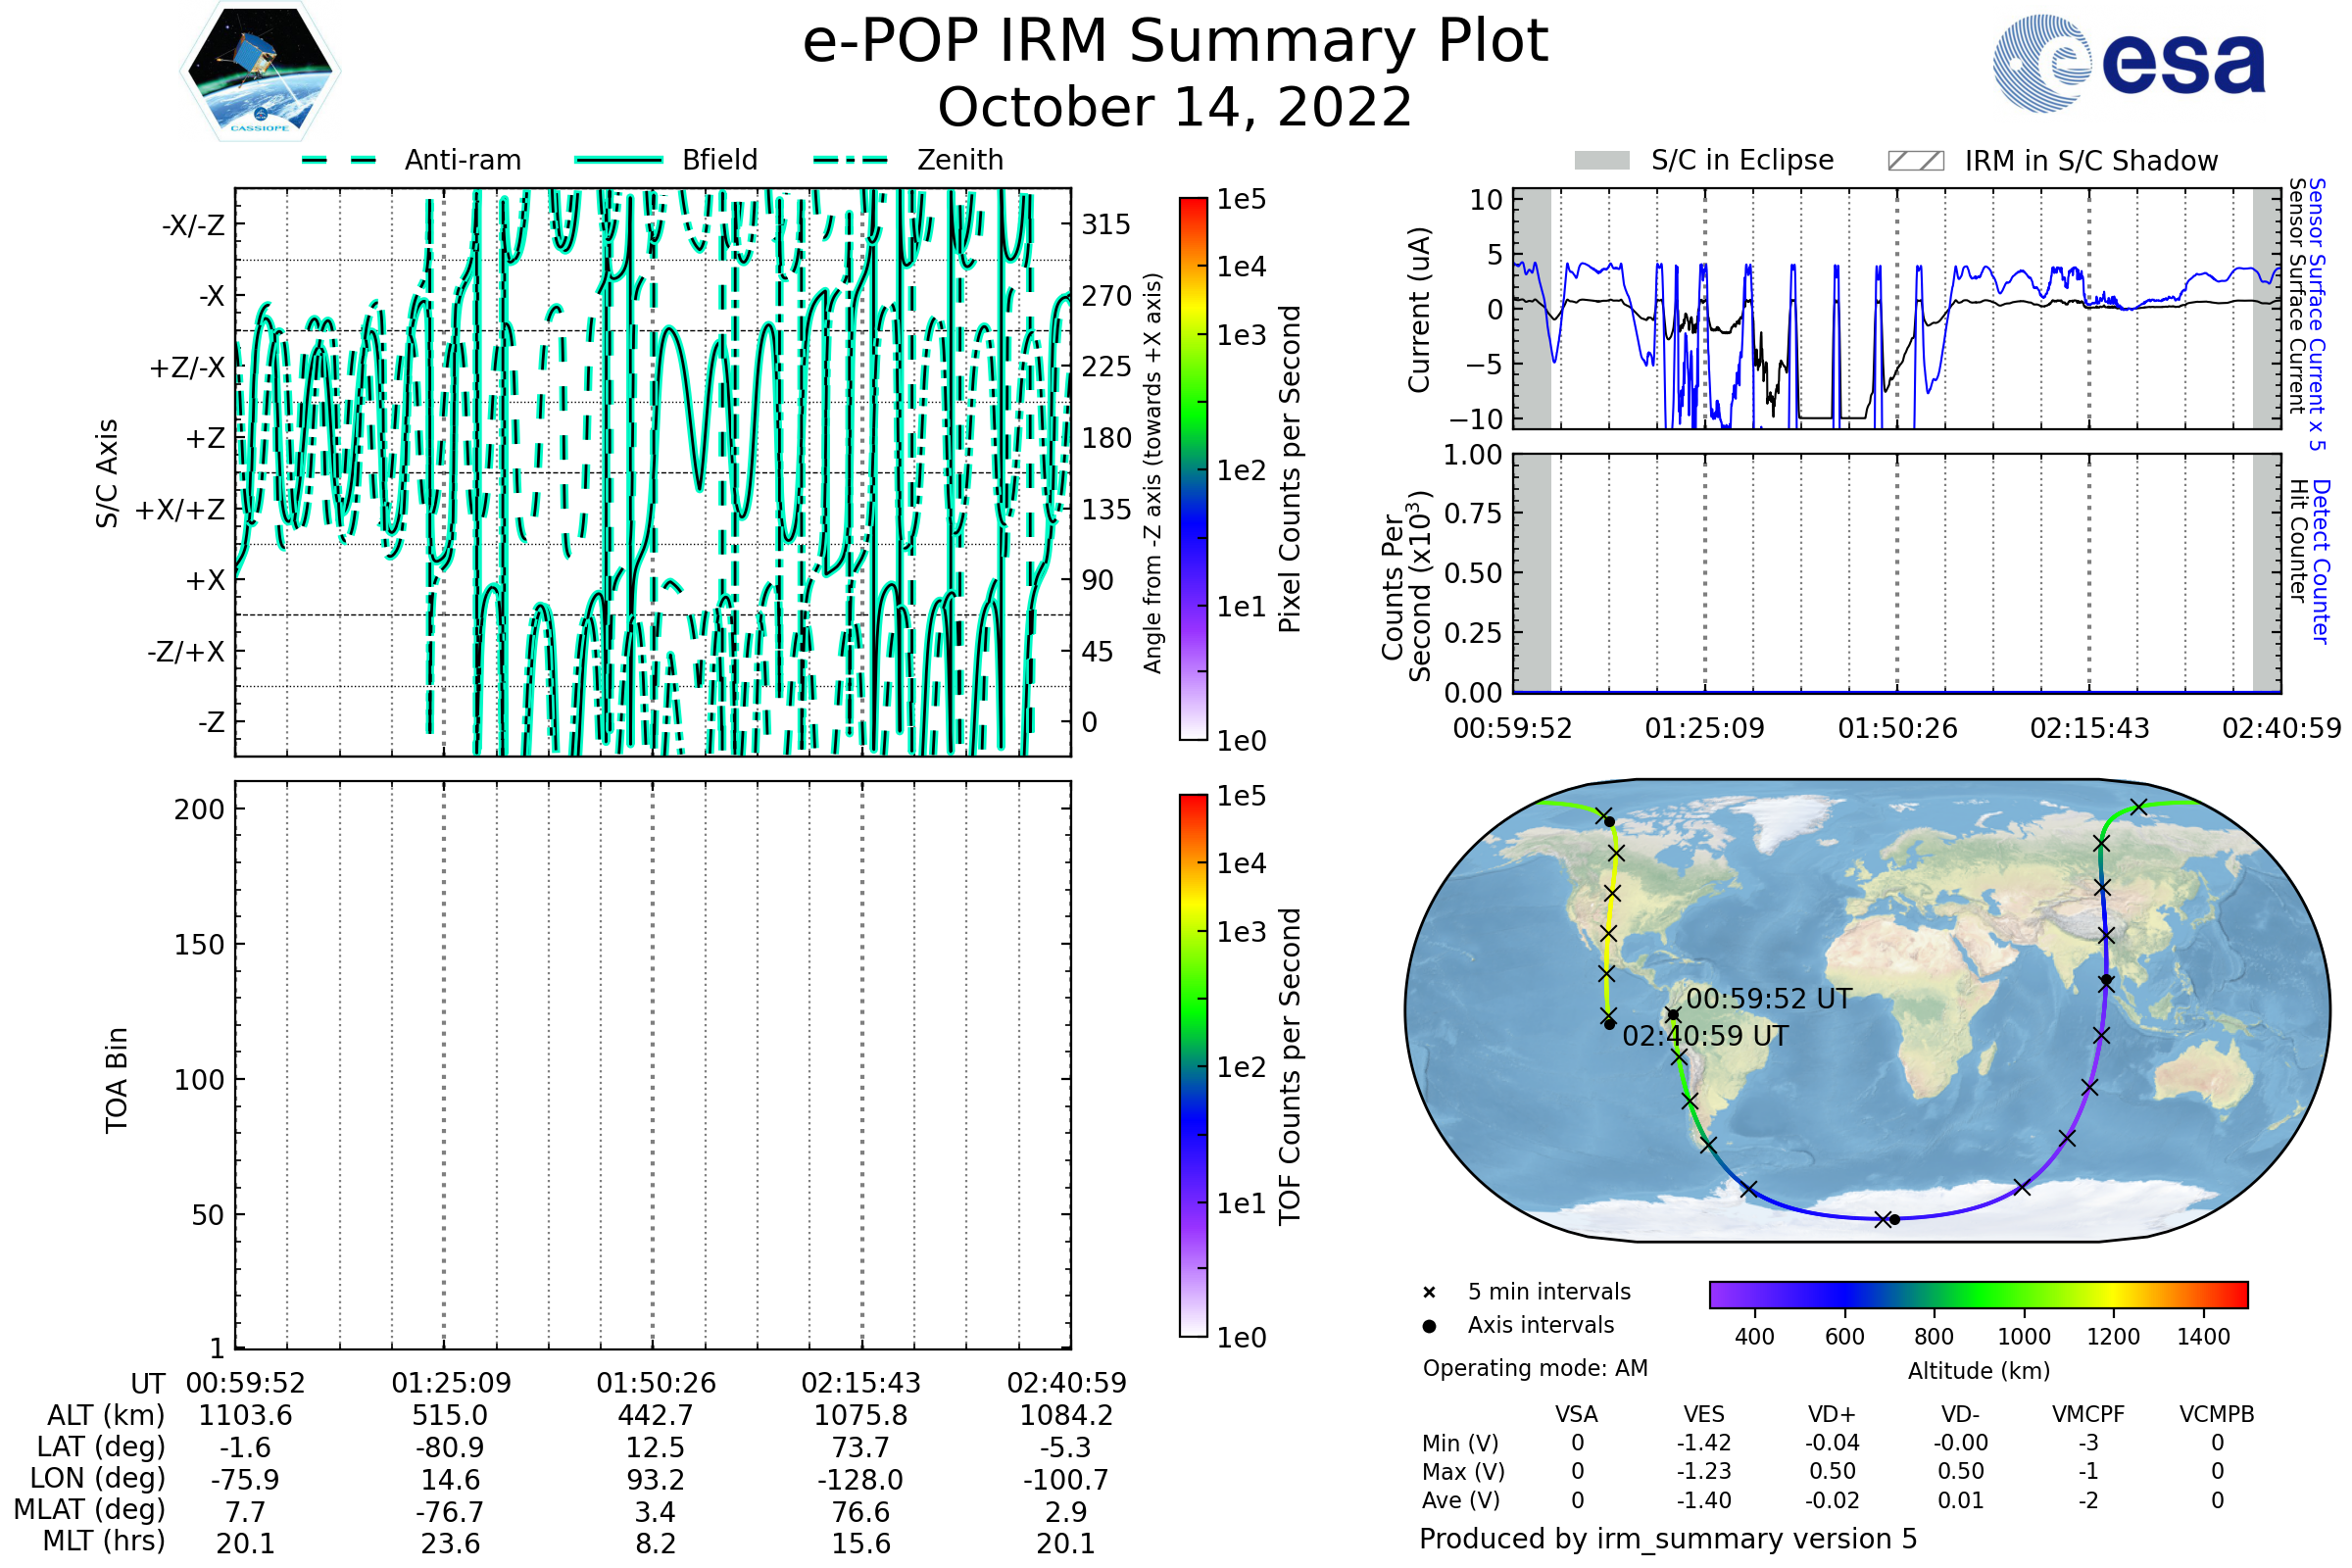Click the ESA logo
Image resolution: width=2352 pixels, height=1568 pixels.
click(x=2129, y=63)
